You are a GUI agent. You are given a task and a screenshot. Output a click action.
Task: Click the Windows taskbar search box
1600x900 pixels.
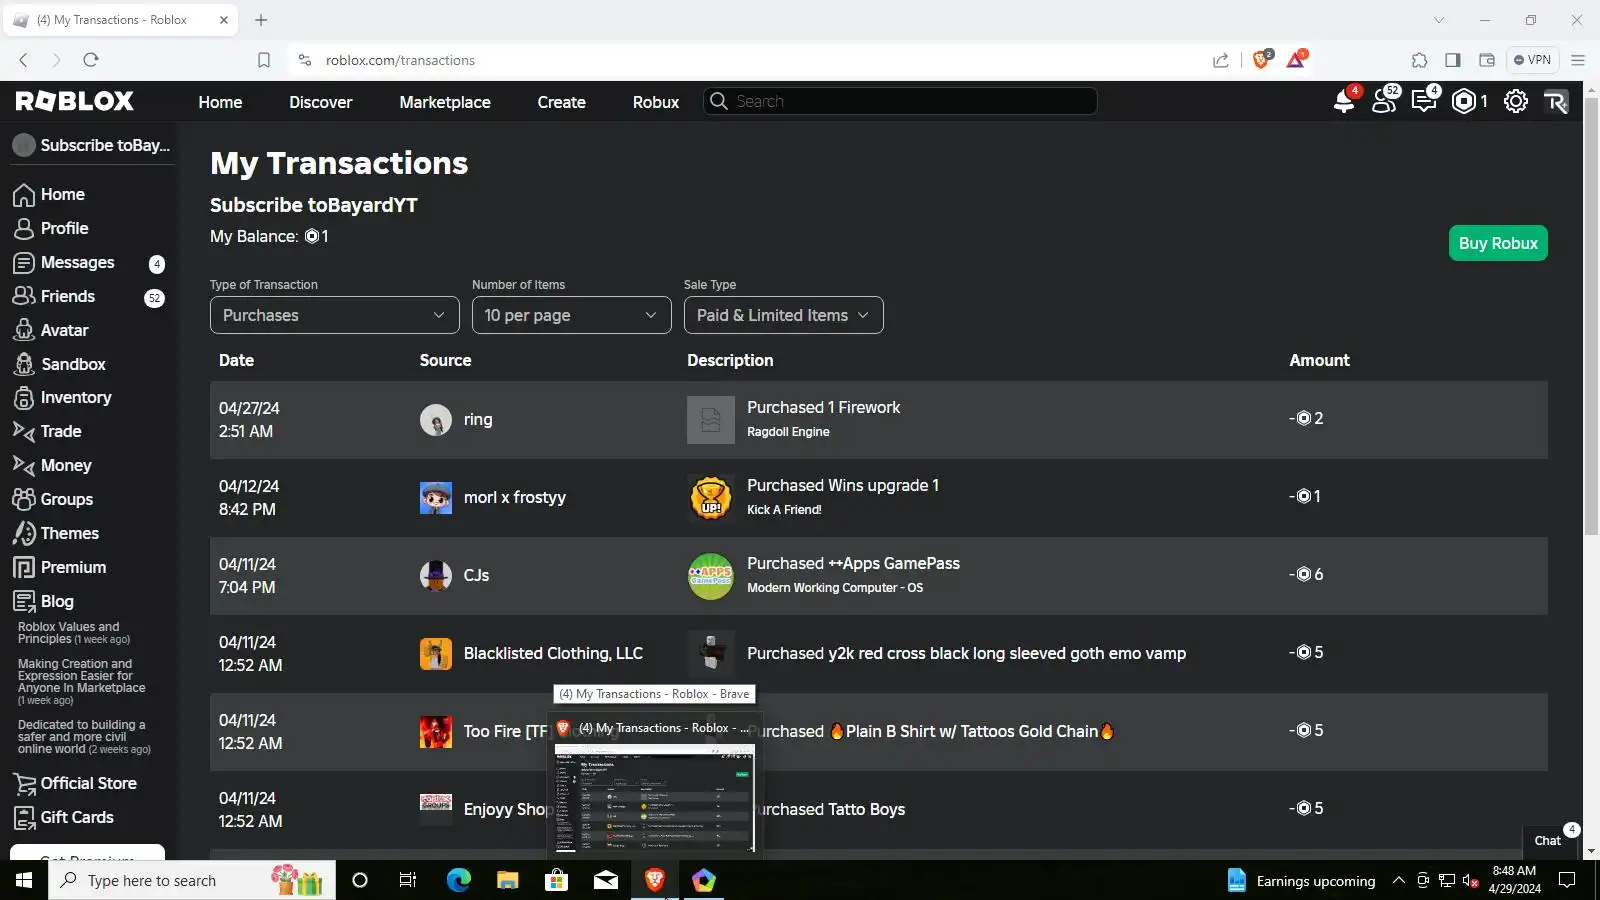point(192,880)
